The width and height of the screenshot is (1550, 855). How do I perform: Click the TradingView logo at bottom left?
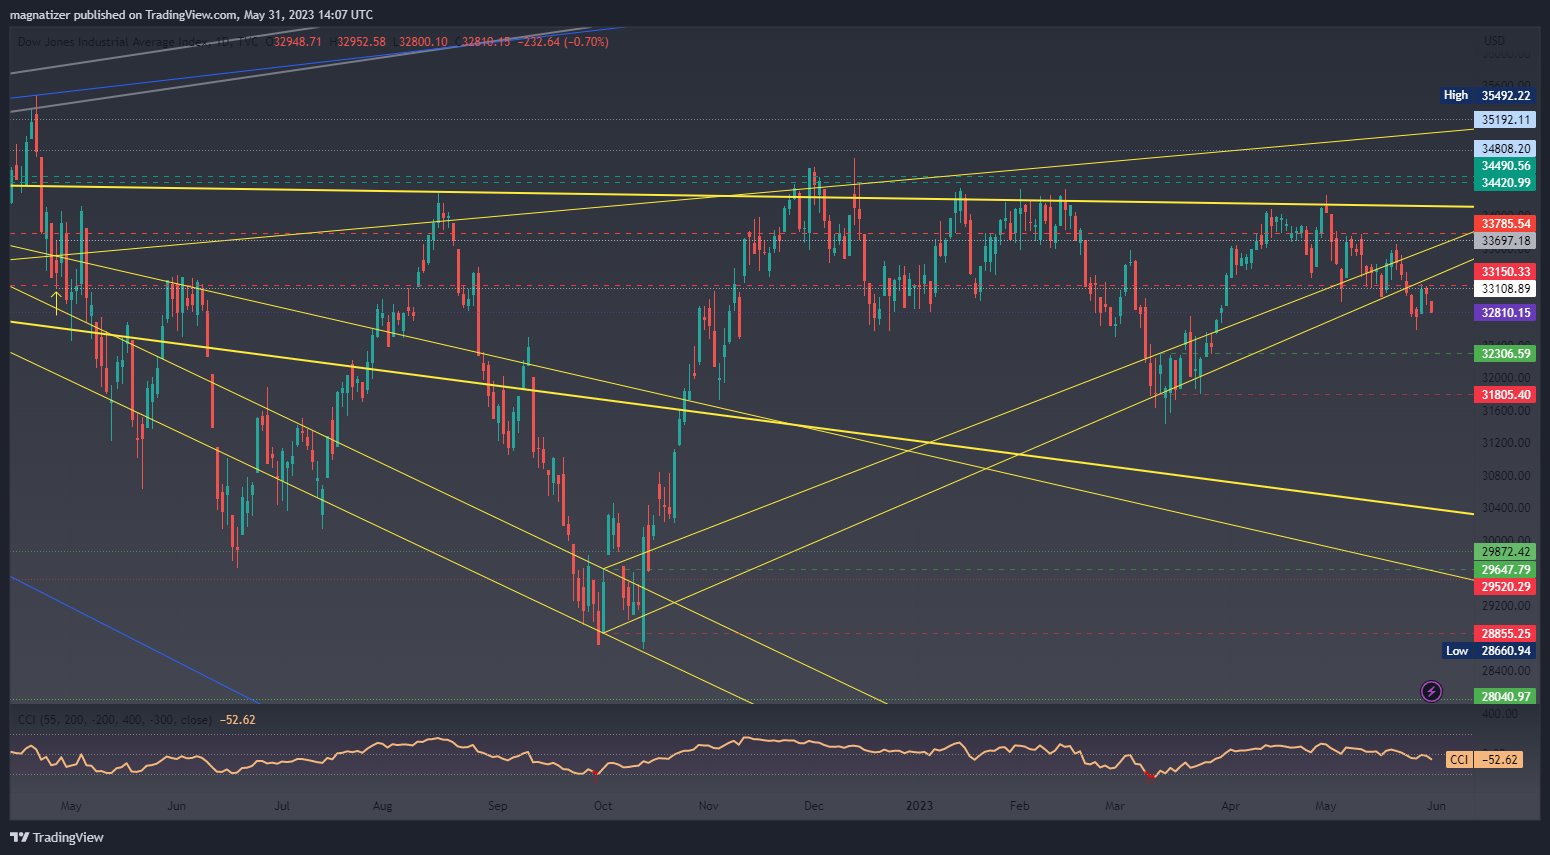pyautogui.click(x=57, y=837)
